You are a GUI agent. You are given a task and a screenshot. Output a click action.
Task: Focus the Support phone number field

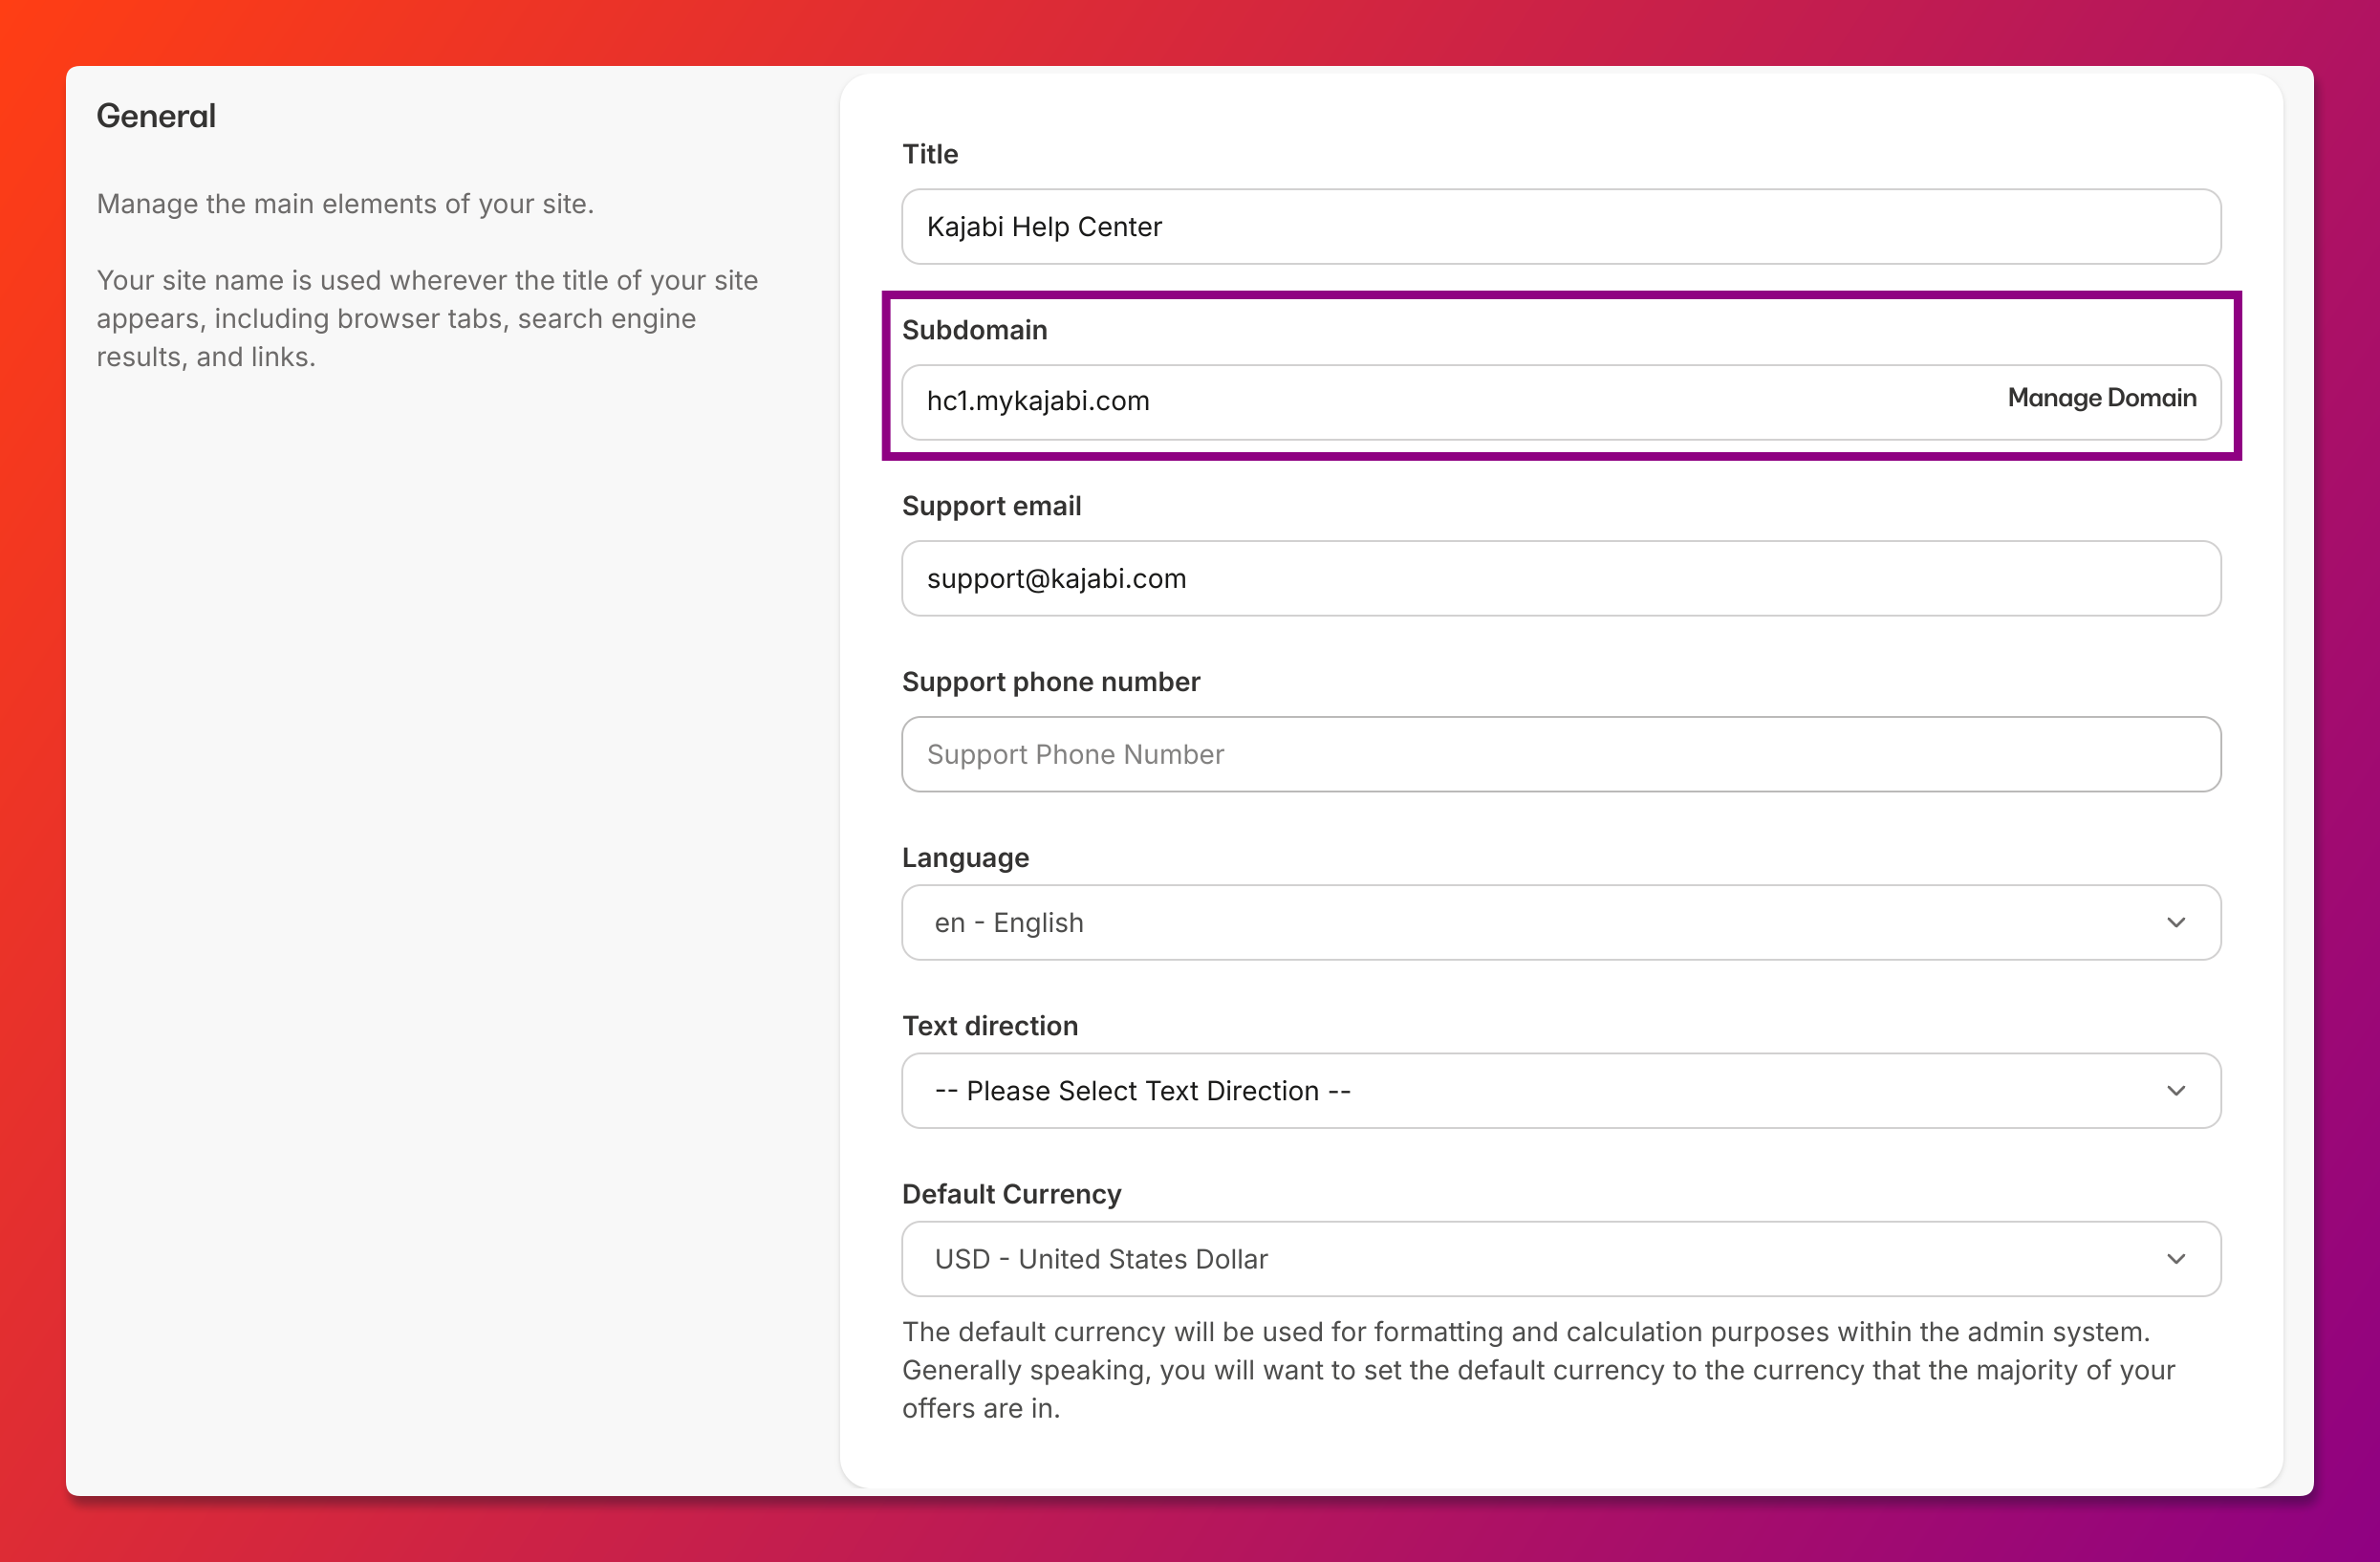coord(1561,755)
